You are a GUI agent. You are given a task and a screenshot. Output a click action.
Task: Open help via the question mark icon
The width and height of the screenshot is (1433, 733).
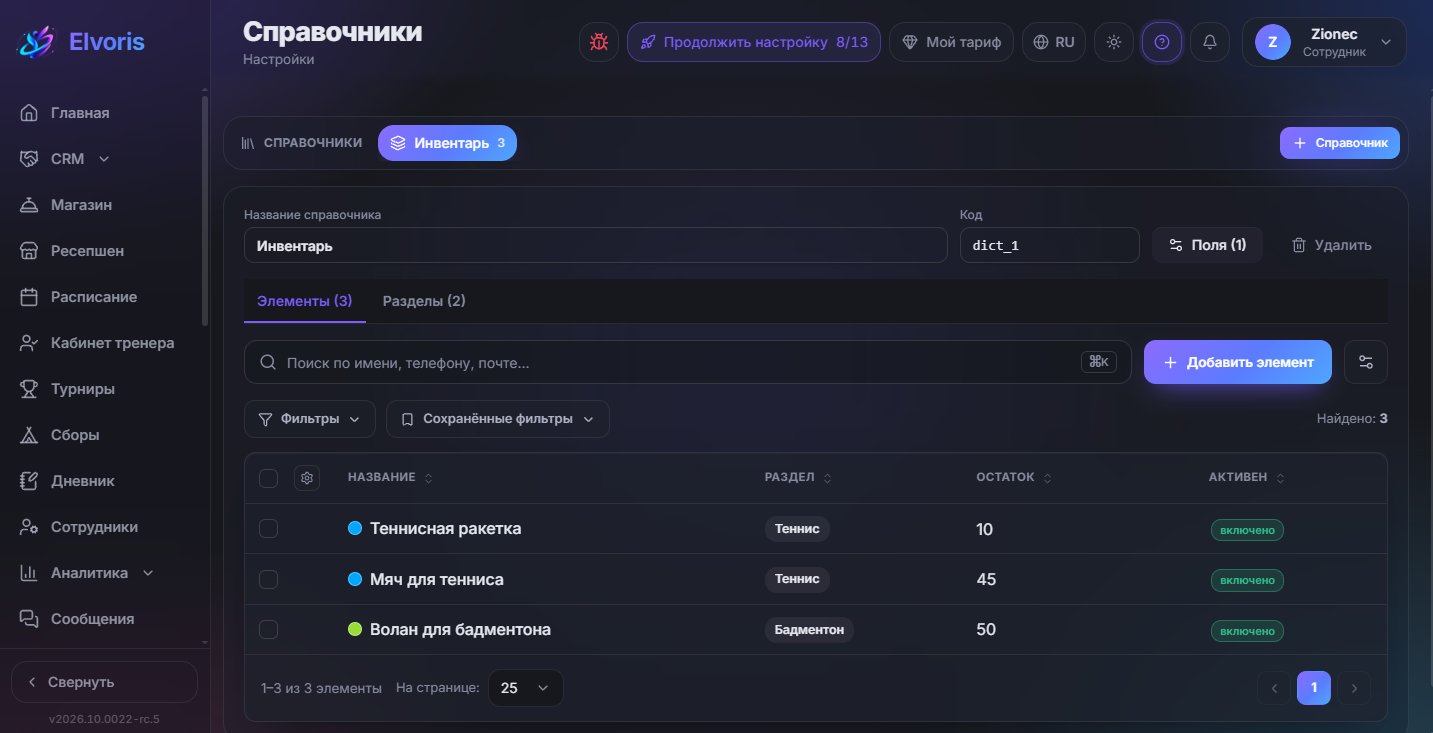(x=1162, y=42)
